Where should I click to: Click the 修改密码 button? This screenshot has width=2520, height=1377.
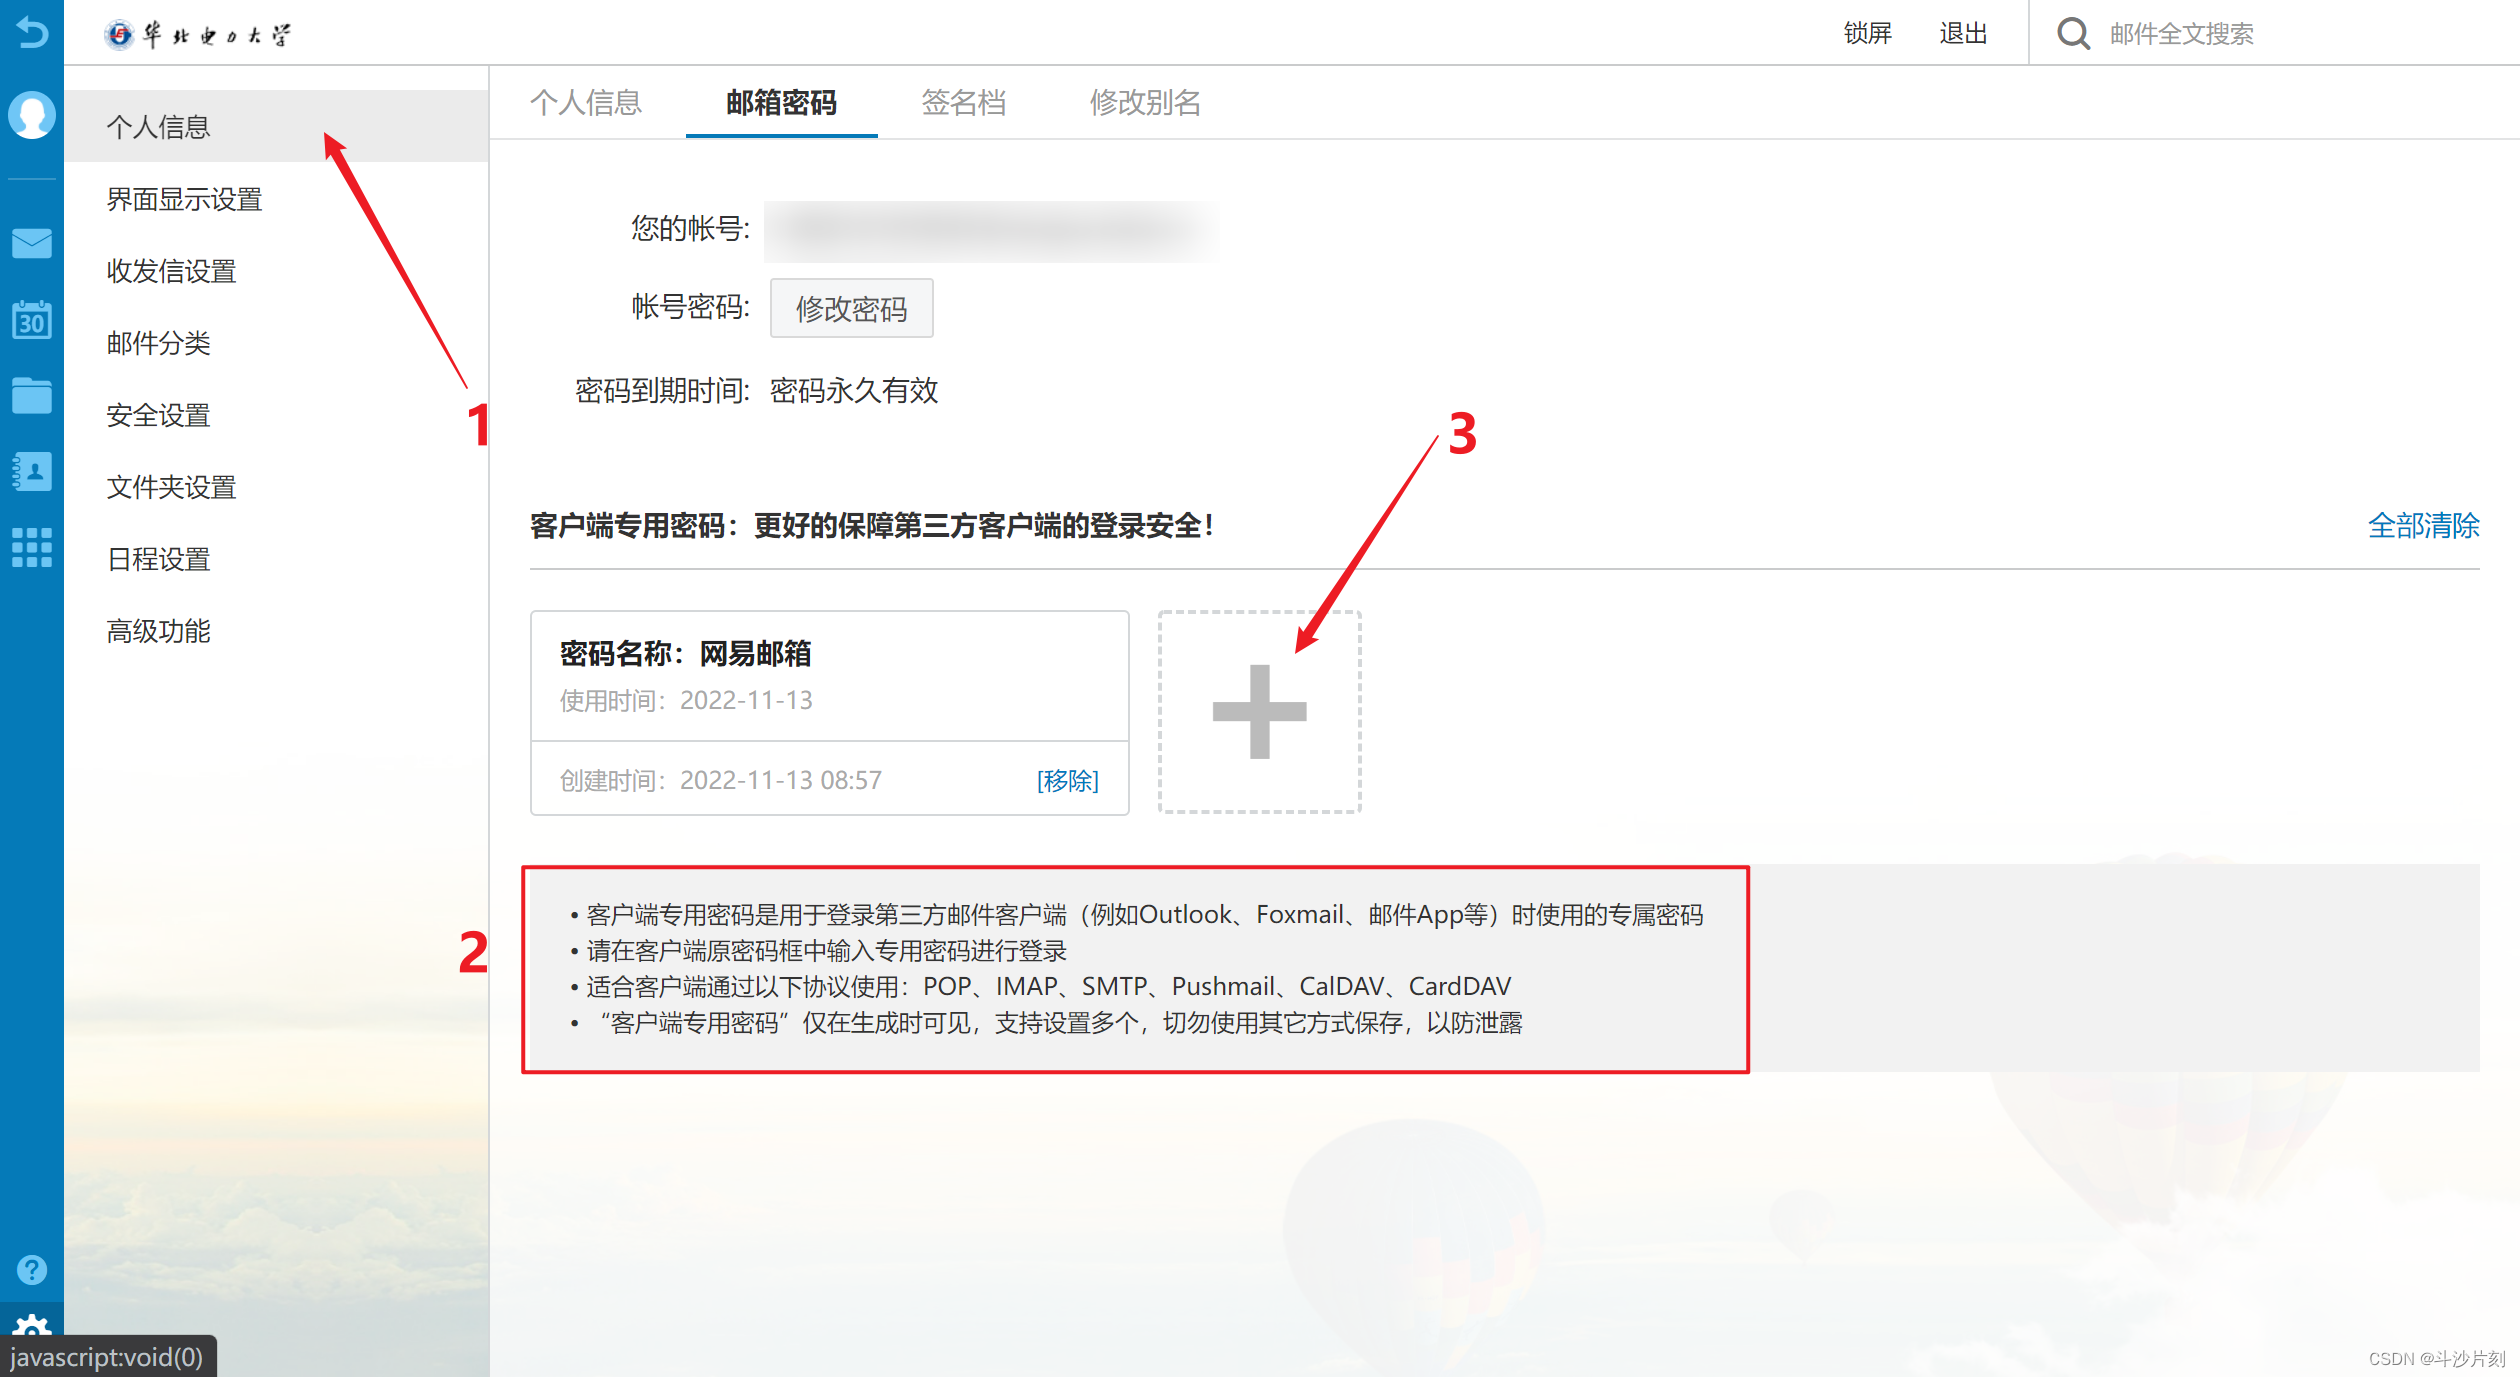pyautogui.click(x=851, y=308)
